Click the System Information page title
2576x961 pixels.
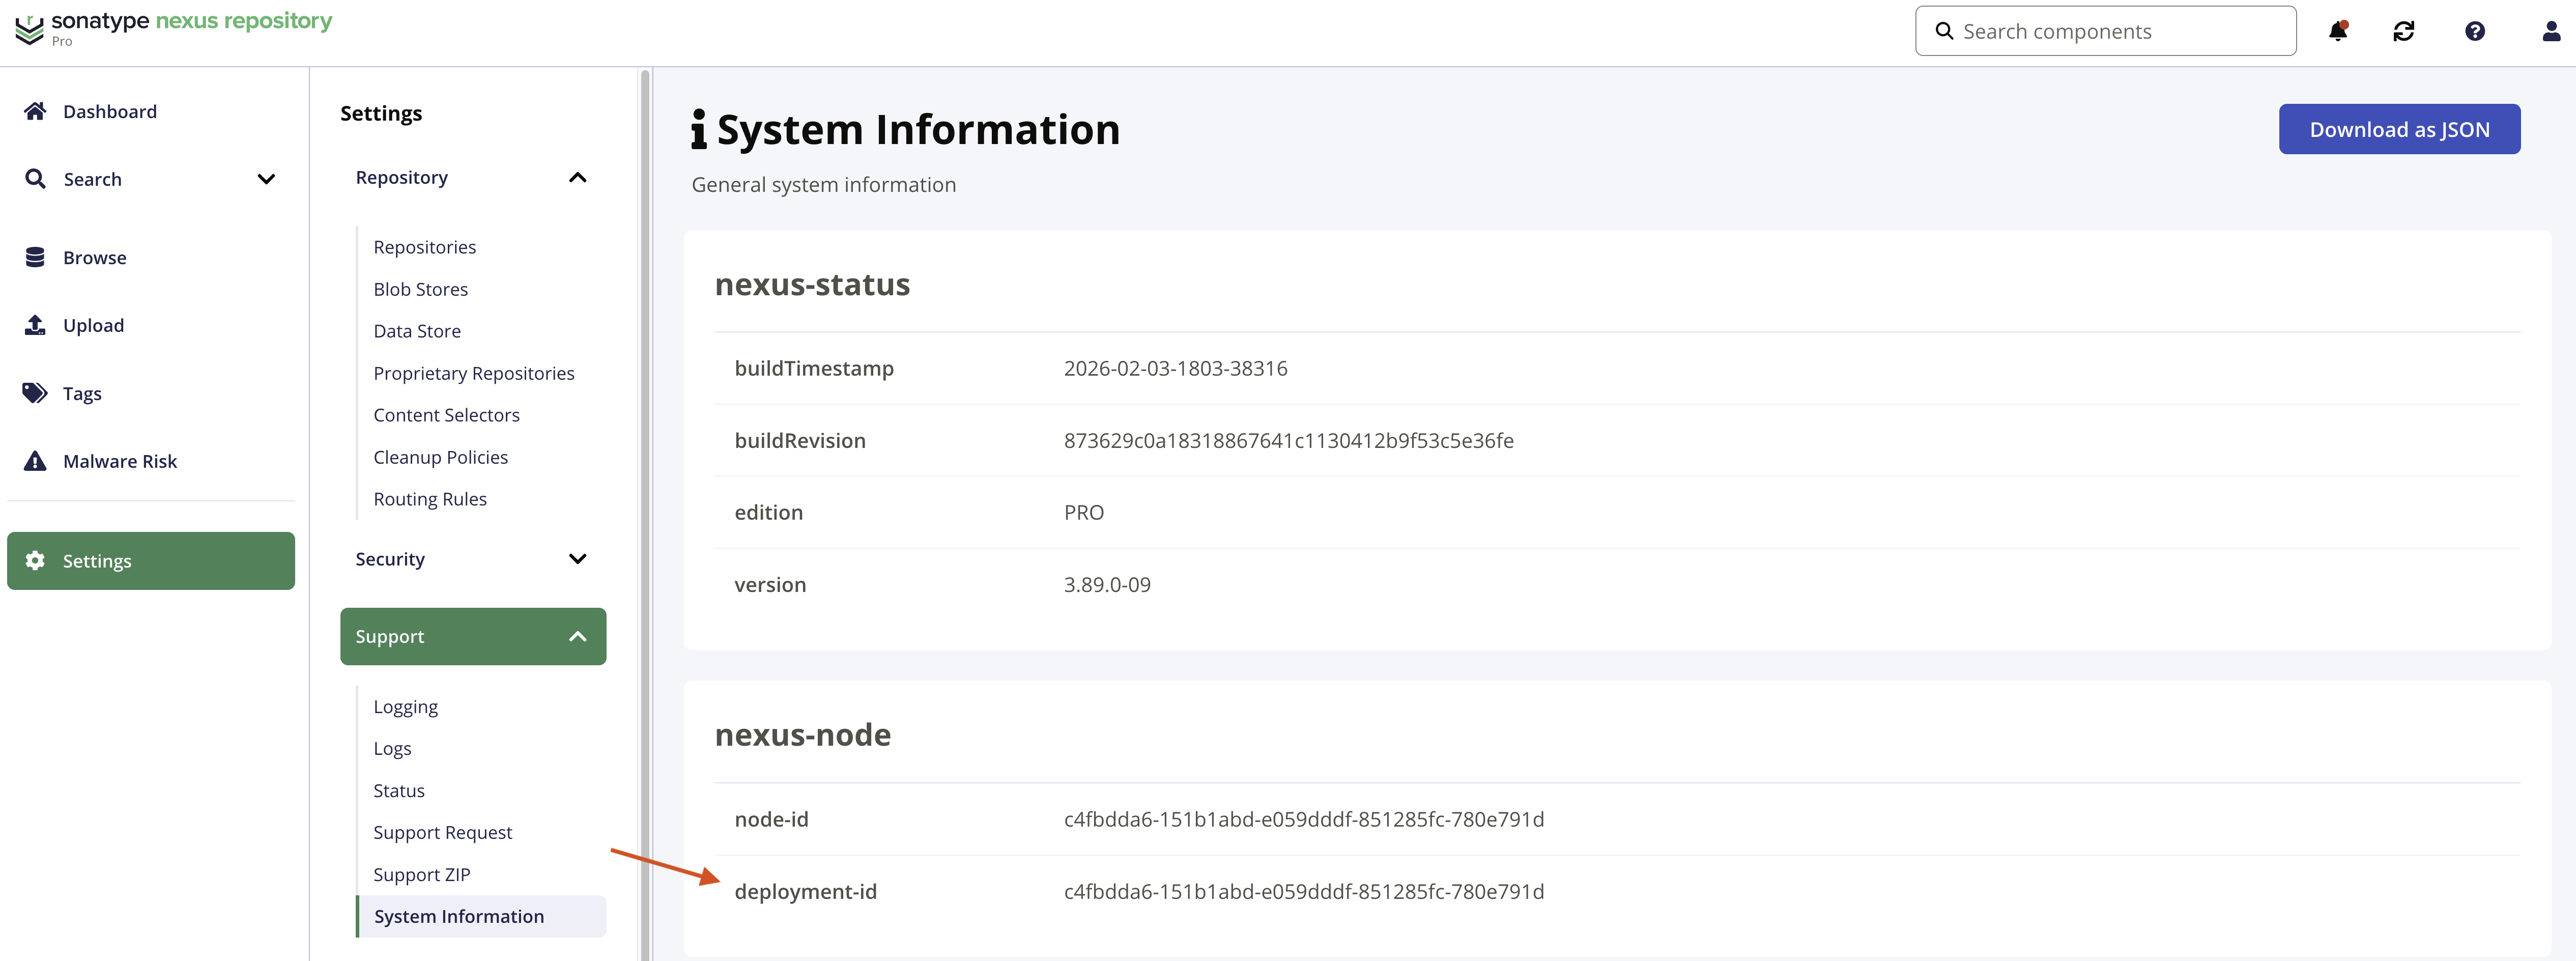tap(918, 130)
